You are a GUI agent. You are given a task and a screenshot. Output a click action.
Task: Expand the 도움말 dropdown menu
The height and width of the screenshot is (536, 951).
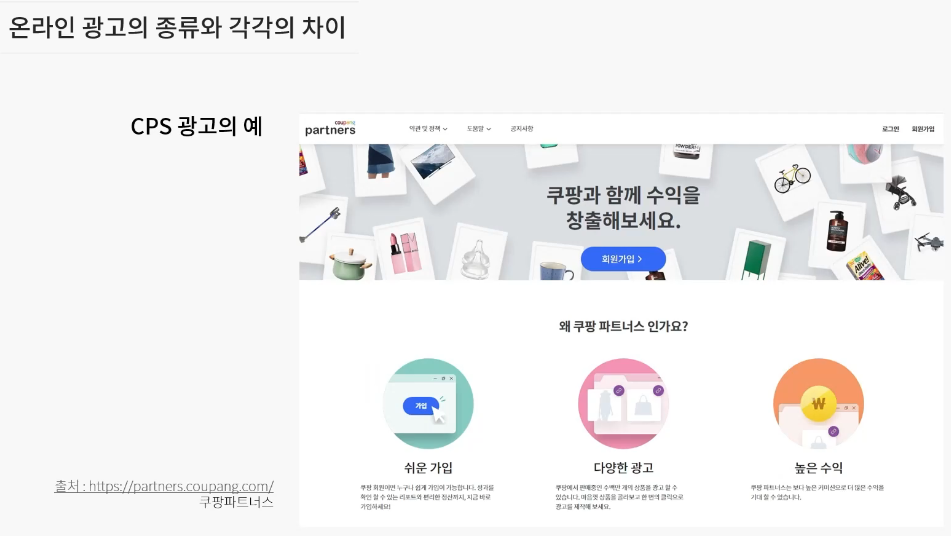[479, 129]
